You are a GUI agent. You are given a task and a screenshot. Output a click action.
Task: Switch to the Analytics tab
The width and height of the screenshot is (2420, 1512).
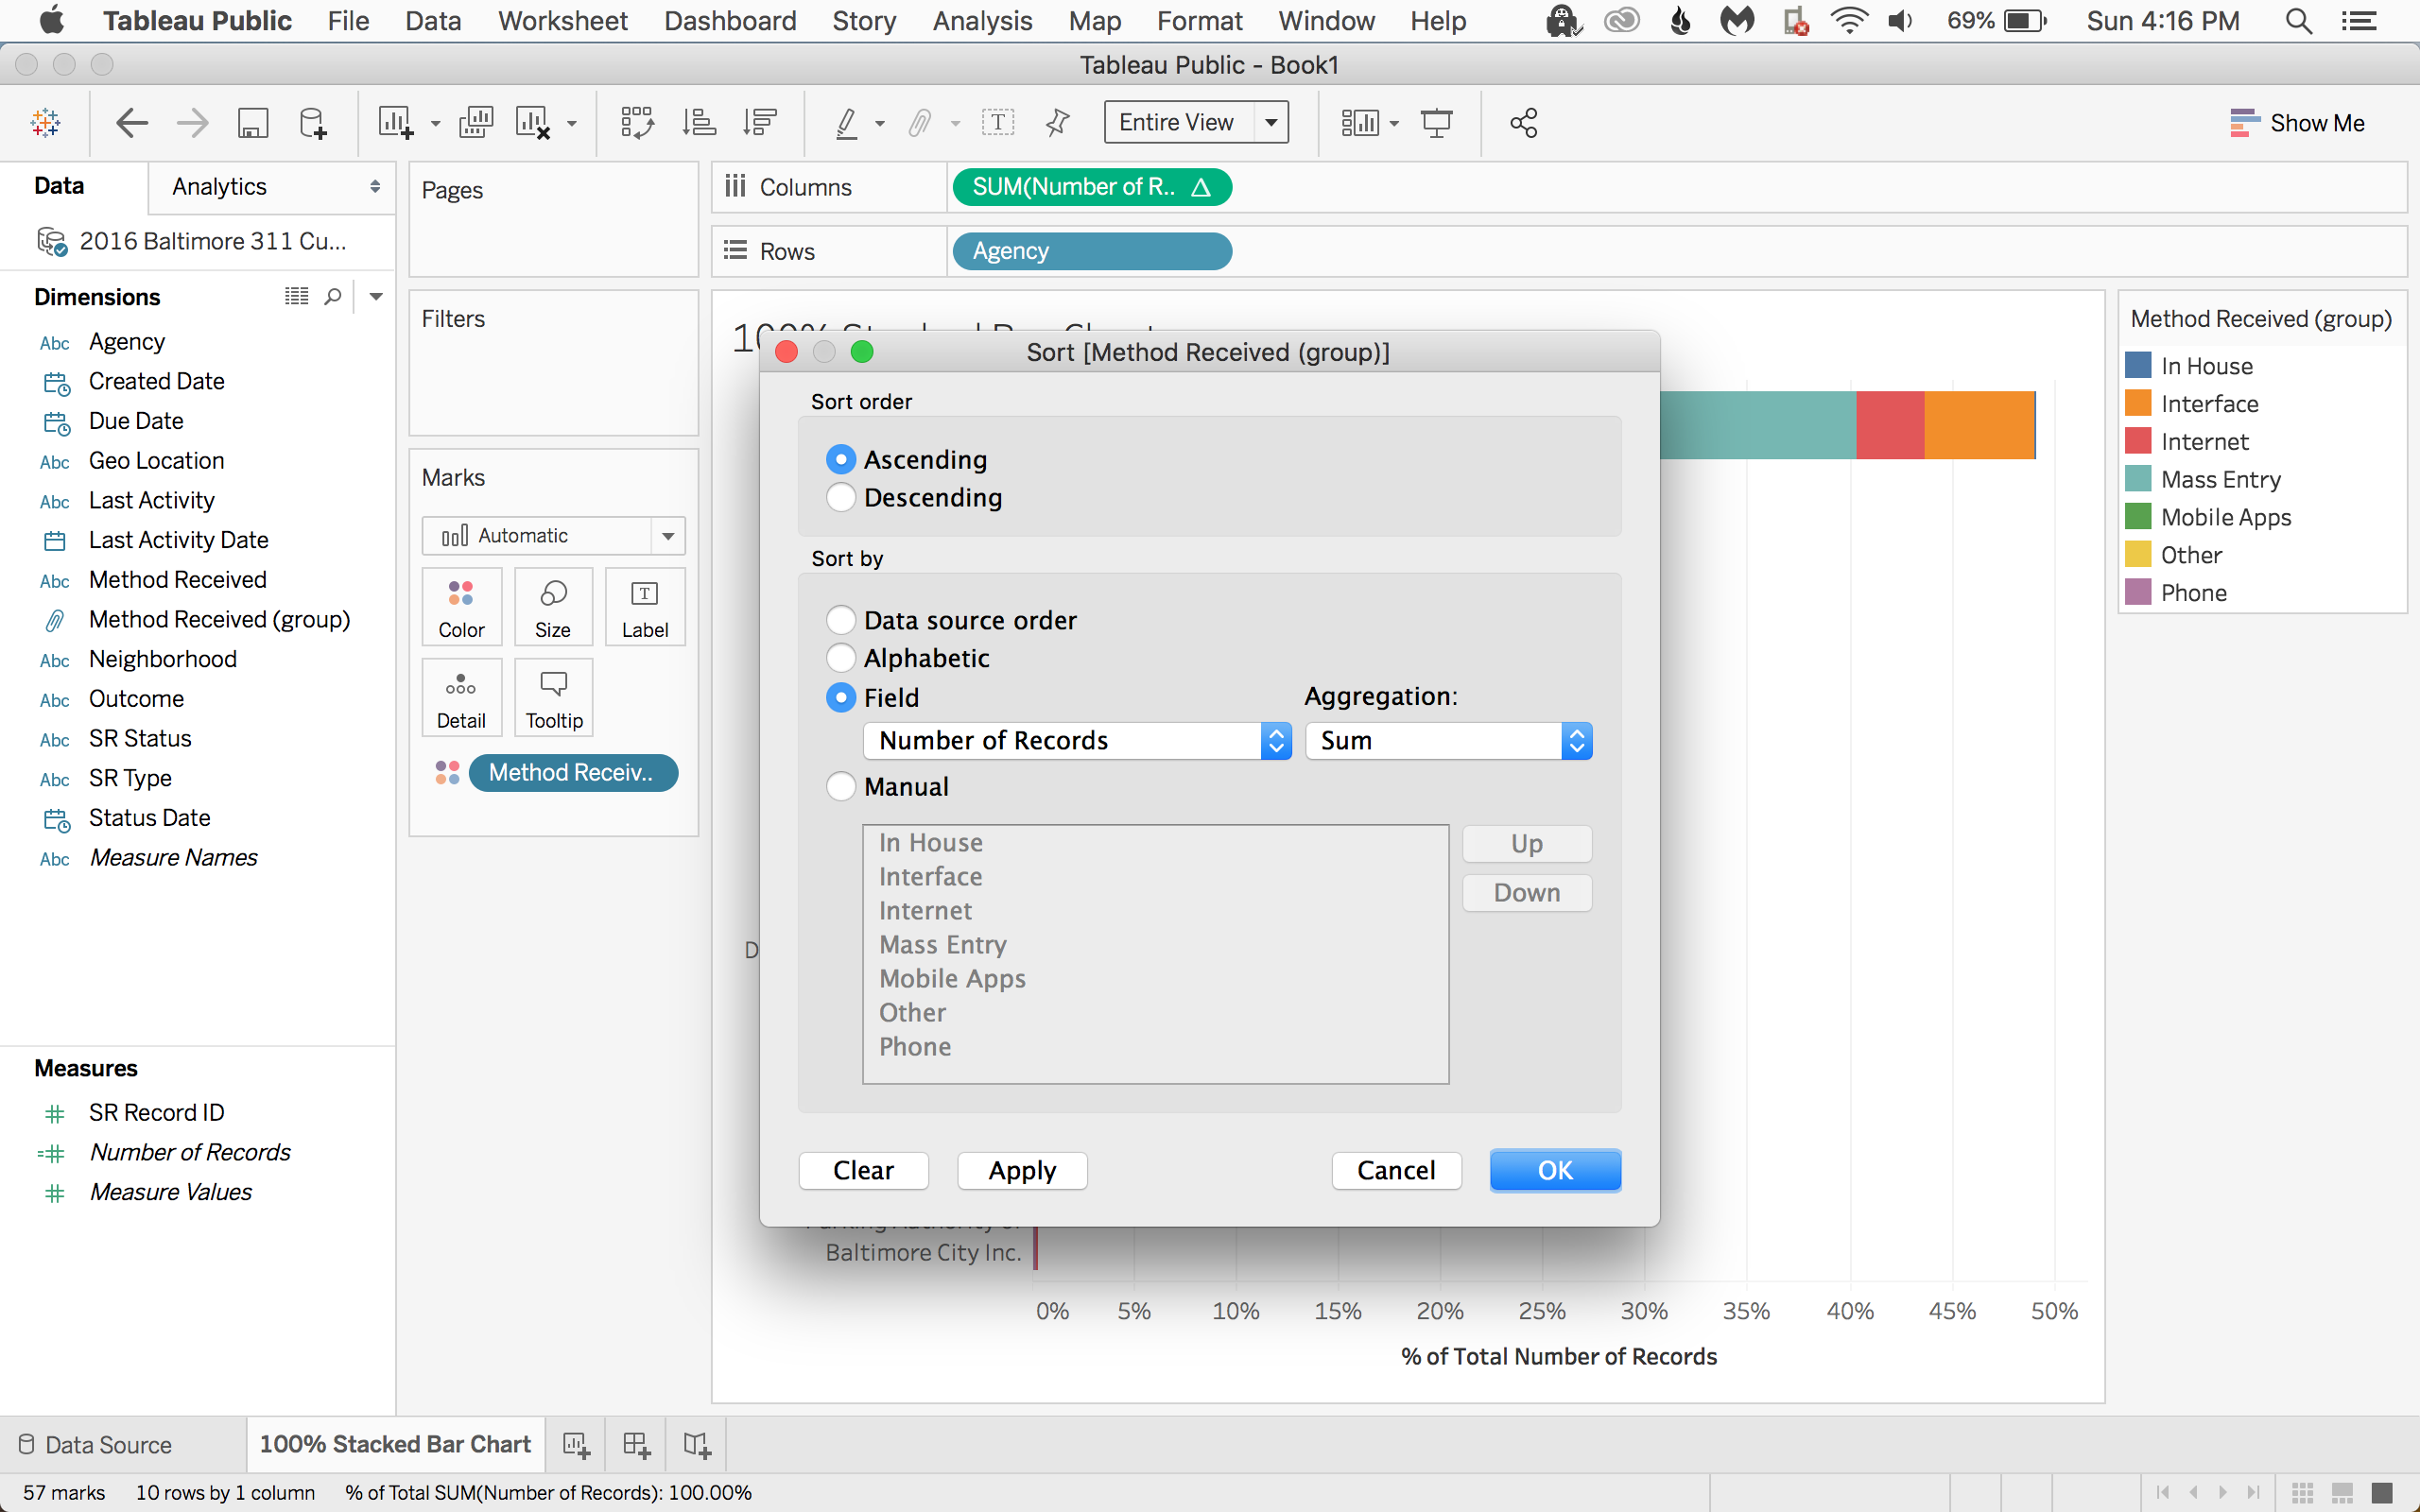tap(219, 187)
